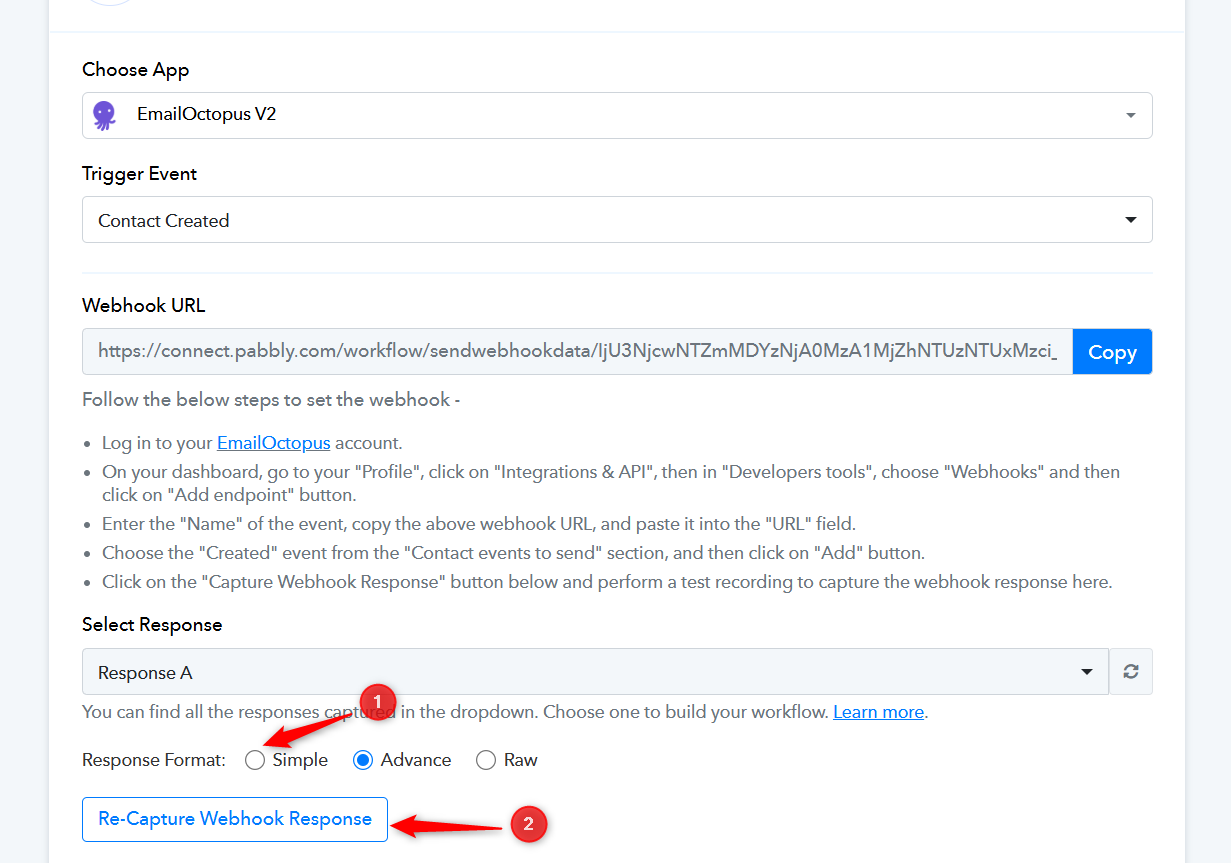The width and height of the screenshot is (1231, 863).
Task: Click the EmailOctopus V2 app name text
Action: 206,115
